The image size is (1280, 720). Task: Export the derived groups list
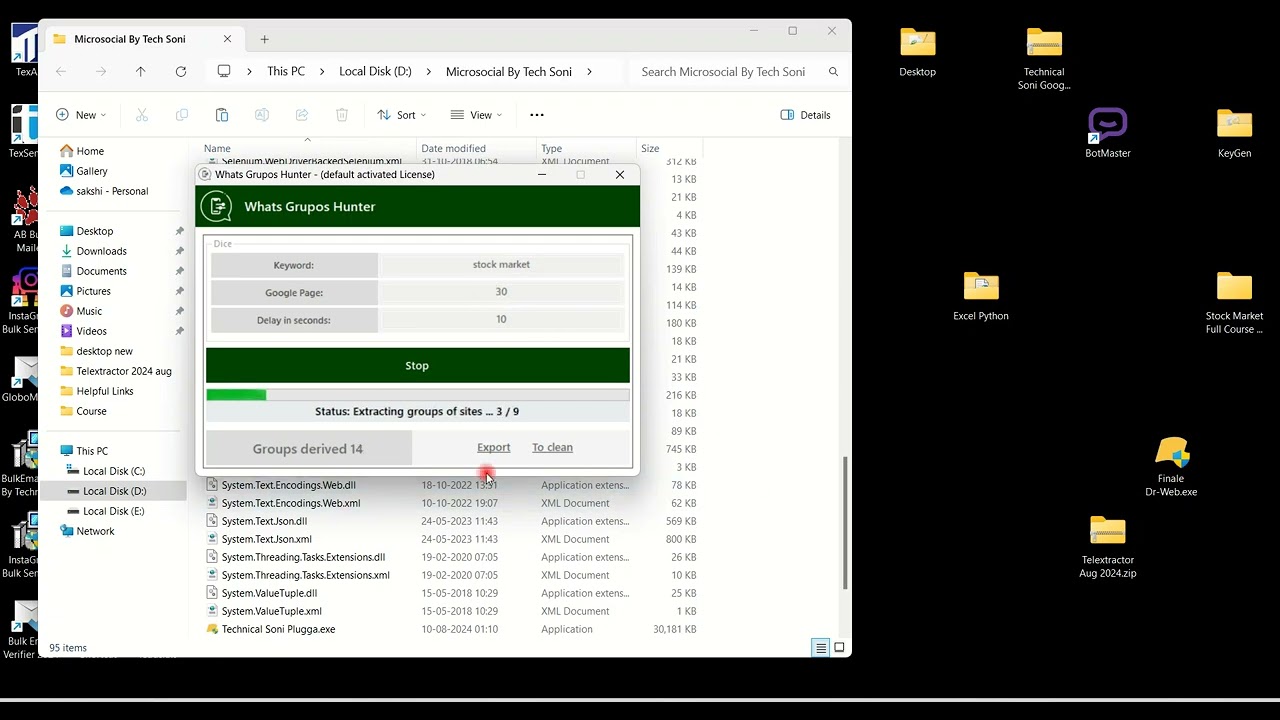pos(494,448)
